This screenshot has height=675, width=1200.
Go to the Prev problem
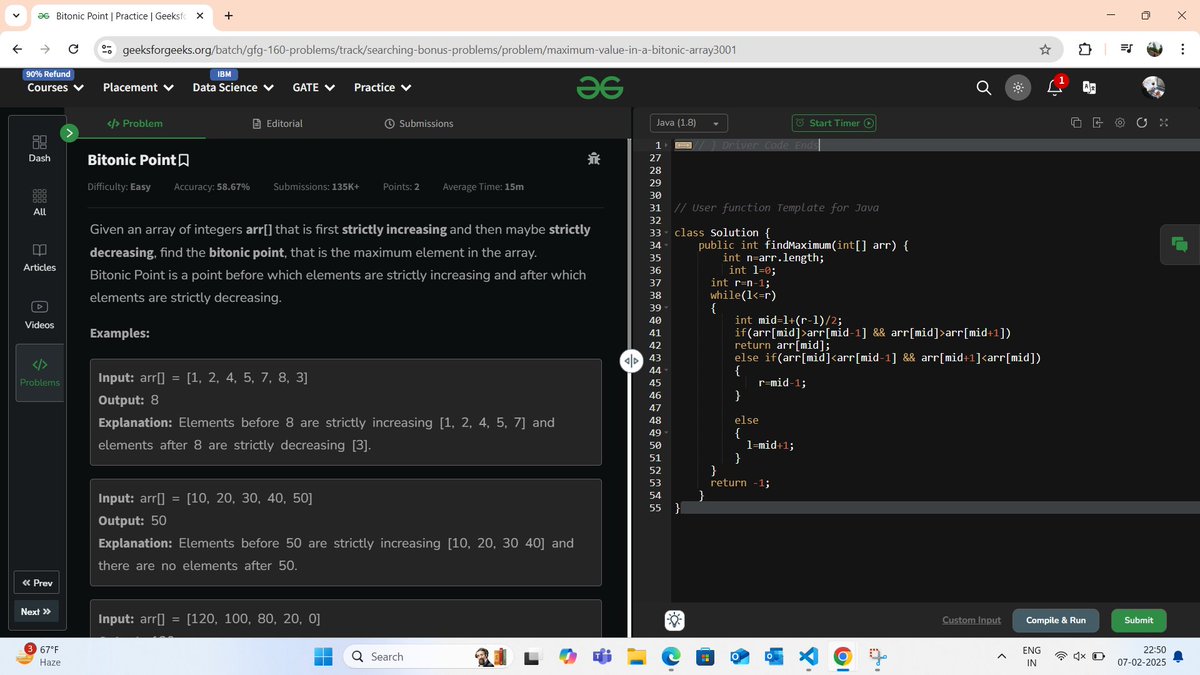click(38, 583)
